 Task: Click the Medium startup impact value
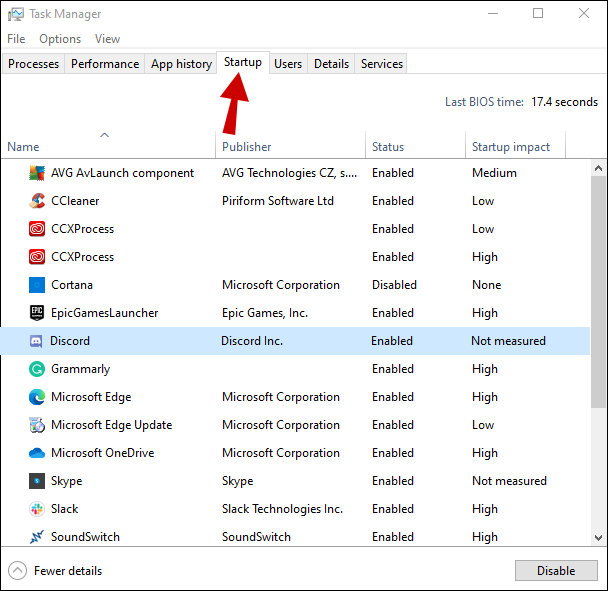pyautogui.click(x=494, y=173)
